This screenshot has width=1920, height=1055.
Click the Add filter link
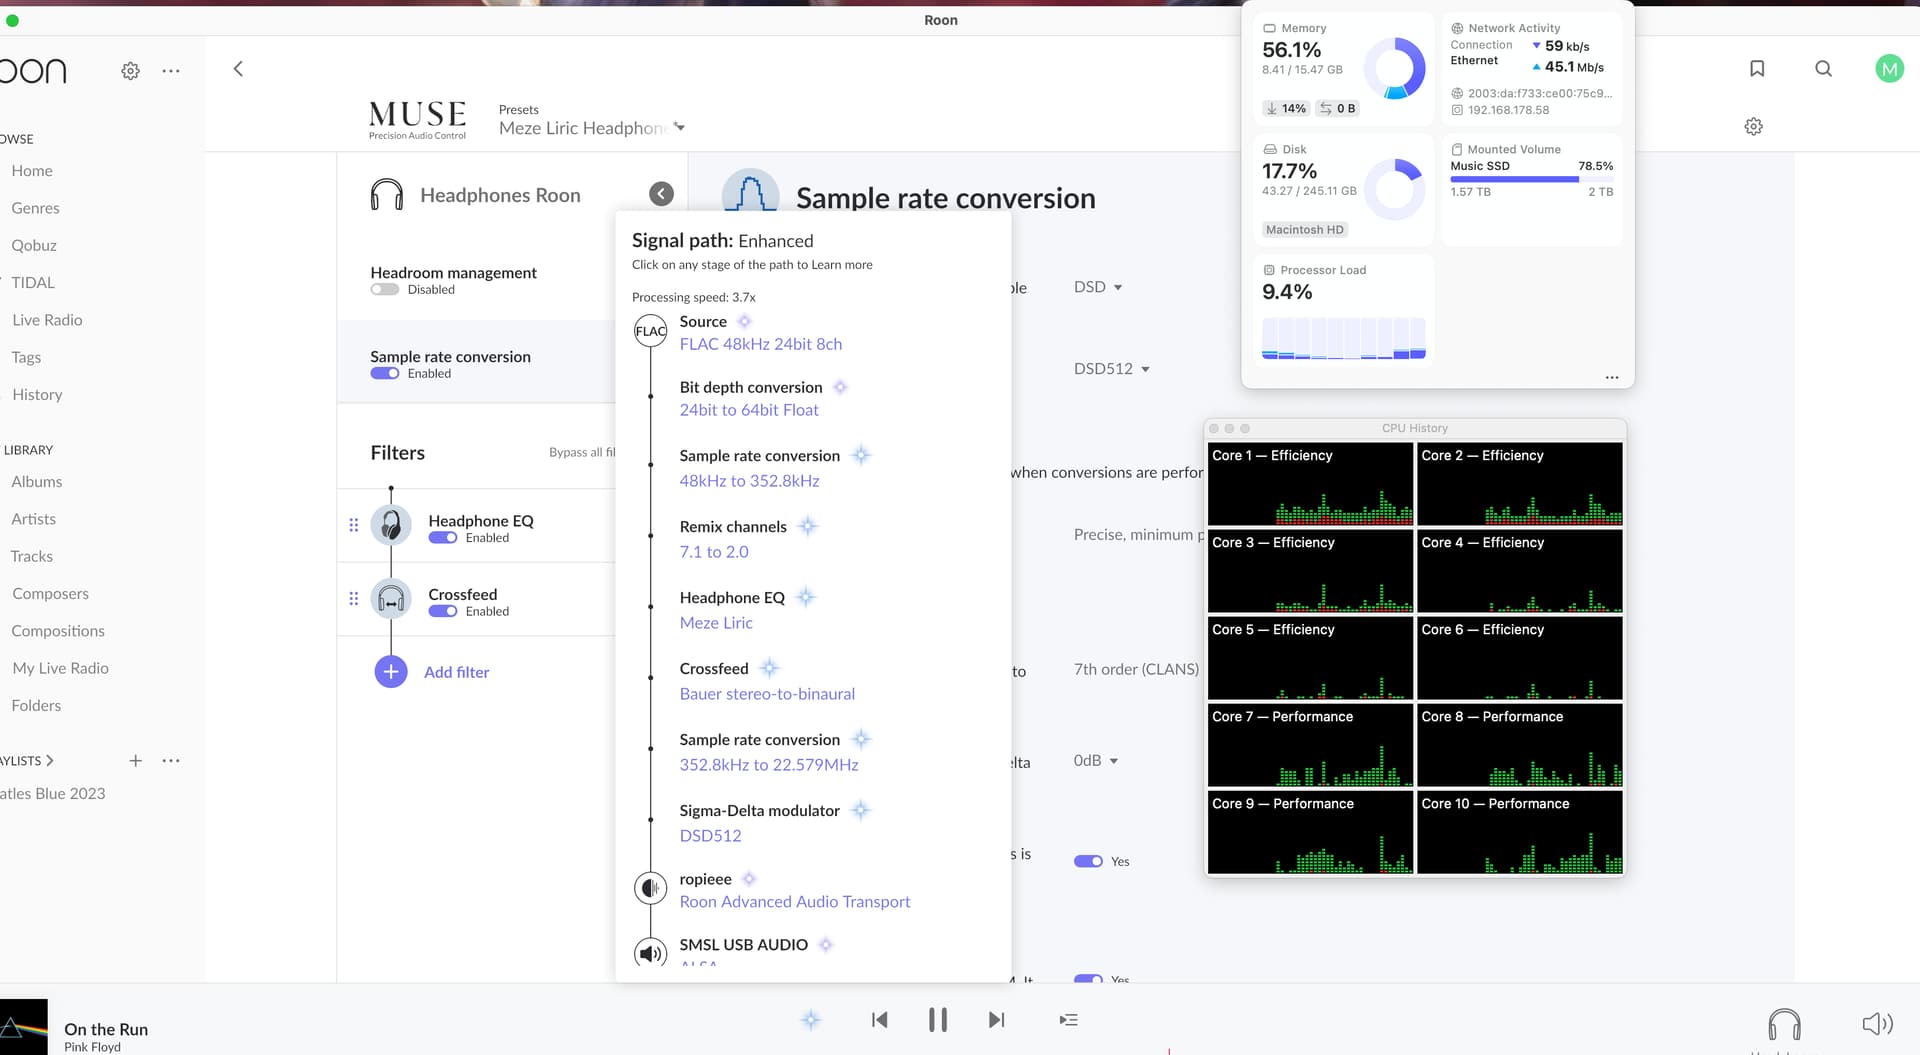point(456,672)
